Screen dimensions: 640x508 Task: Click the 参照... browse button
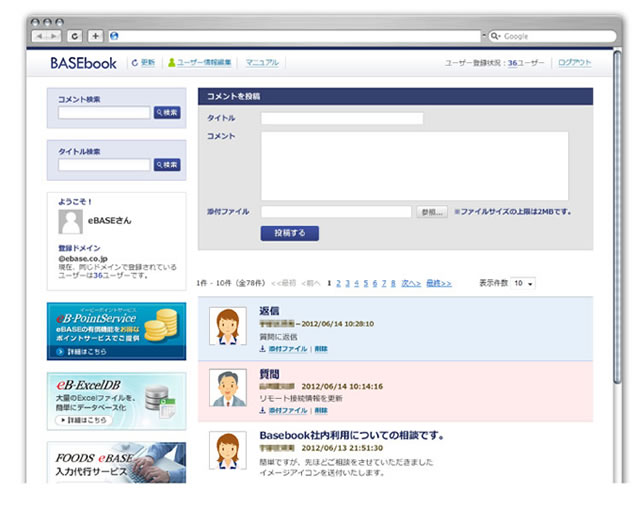click(x=432, y=212)
